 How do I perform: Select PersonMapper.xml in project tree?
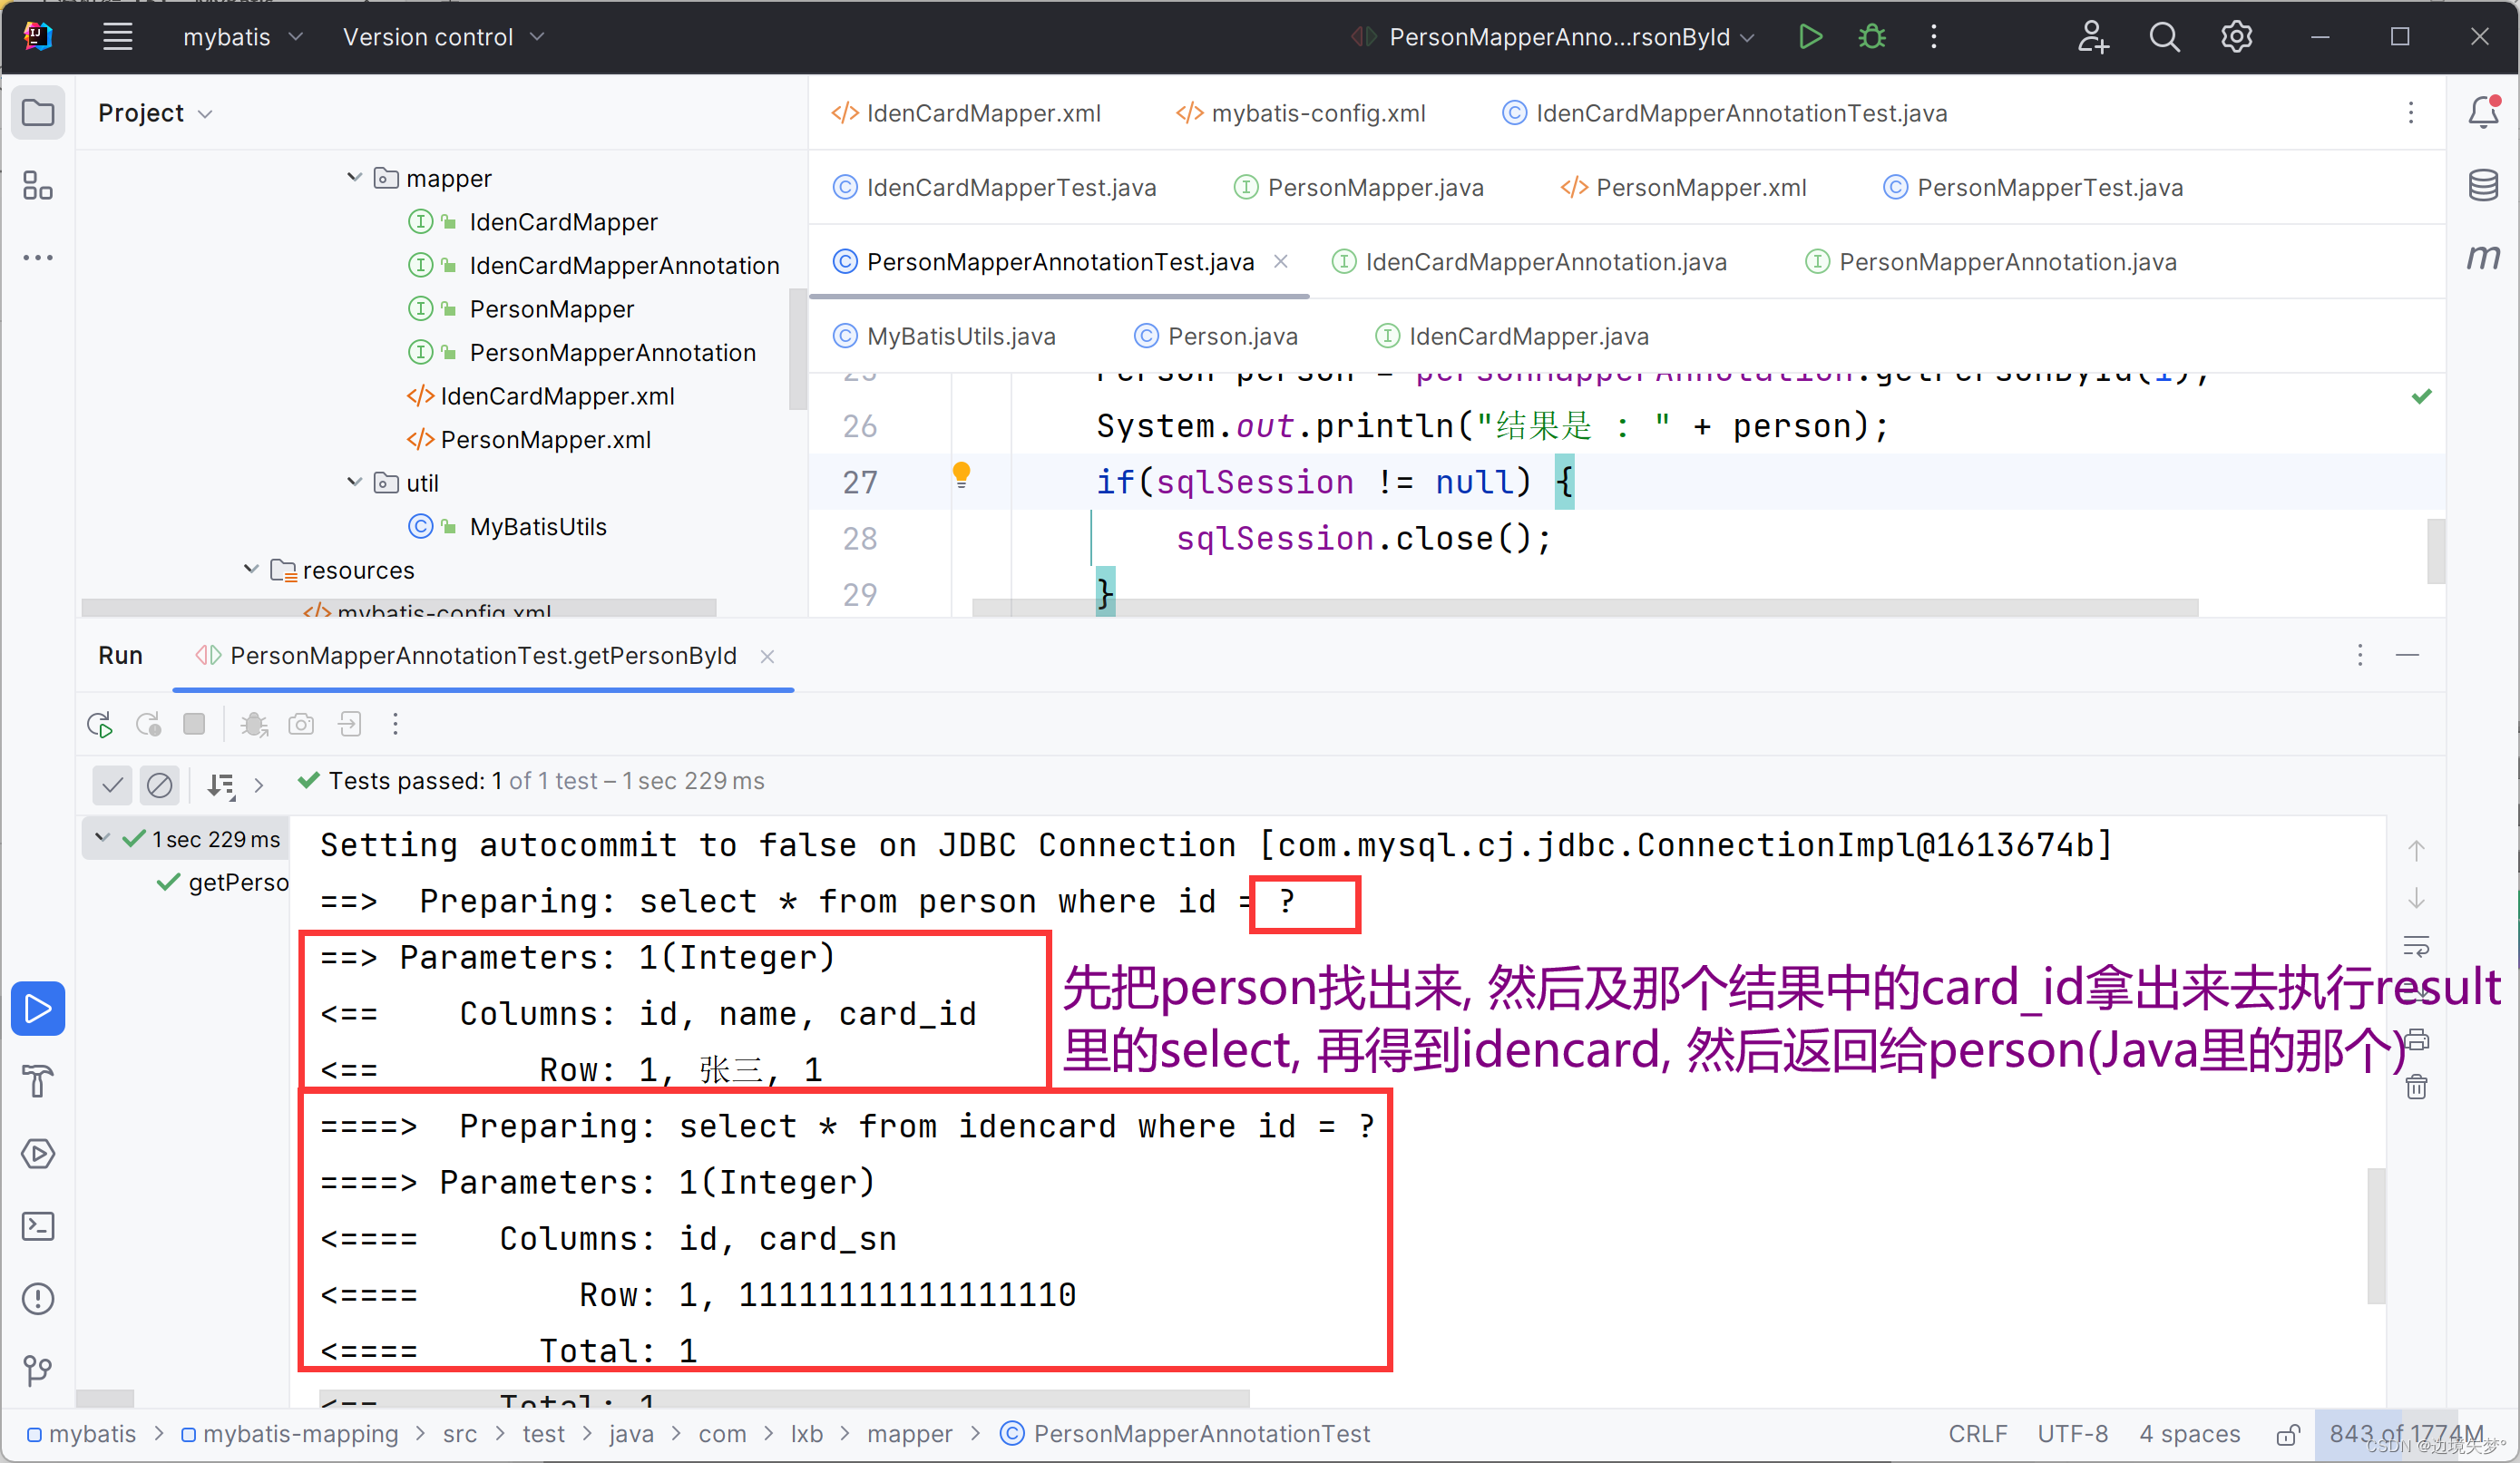click(545, 439)
